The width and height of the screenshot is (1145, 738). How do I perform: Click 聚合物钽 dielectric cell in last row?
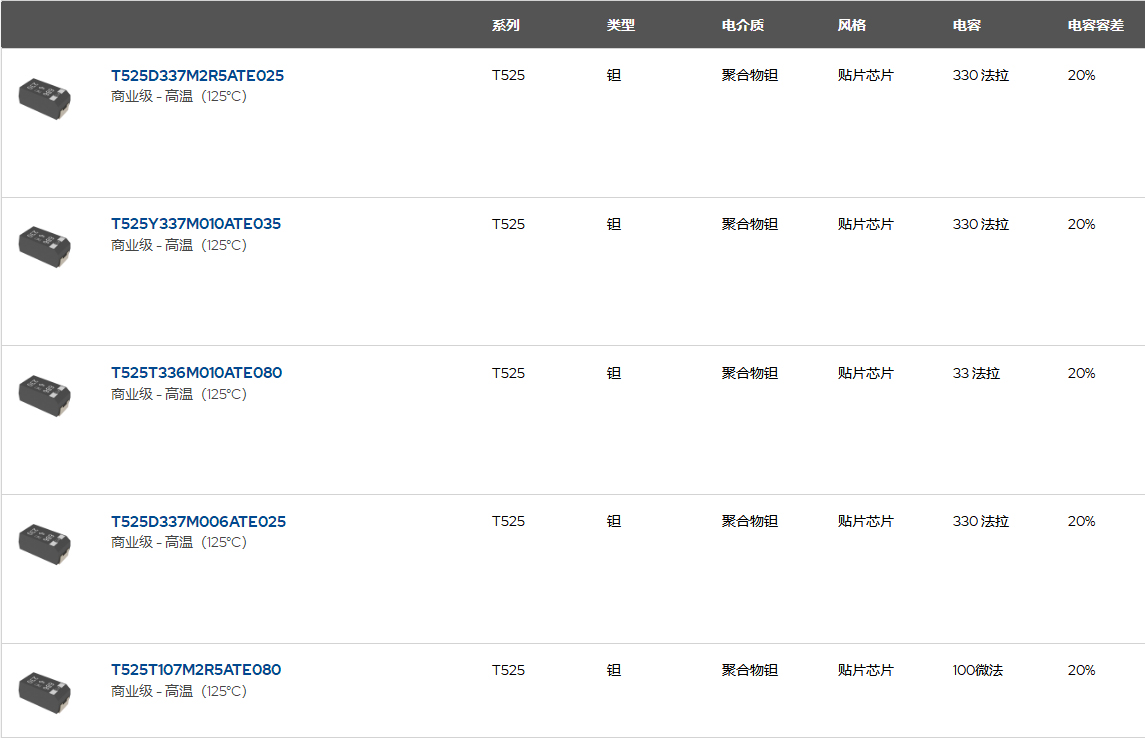(750, 670)
